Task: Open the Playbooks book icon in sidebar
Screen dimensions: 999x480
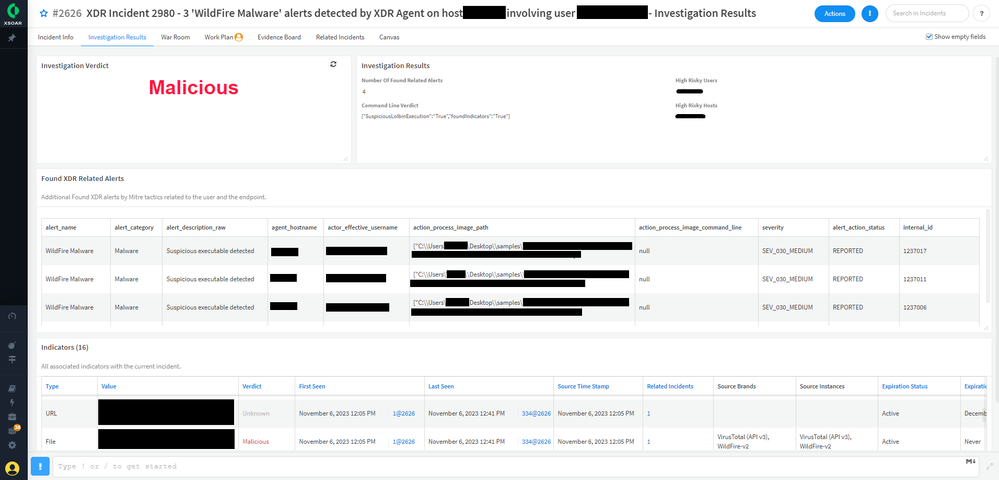Action: point(12,388)
